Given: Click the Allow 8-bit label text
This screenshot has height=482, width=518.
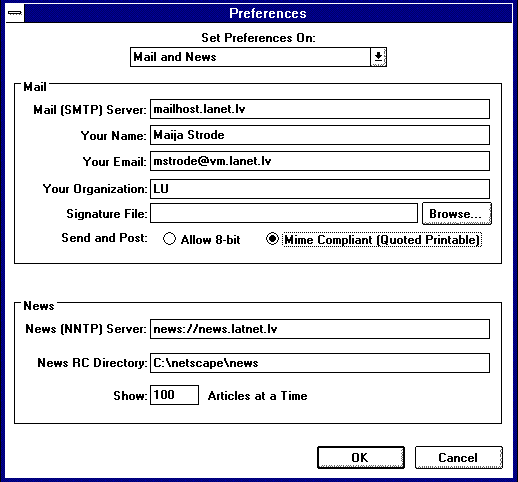Looking at the screenshot, I should 210,240.
